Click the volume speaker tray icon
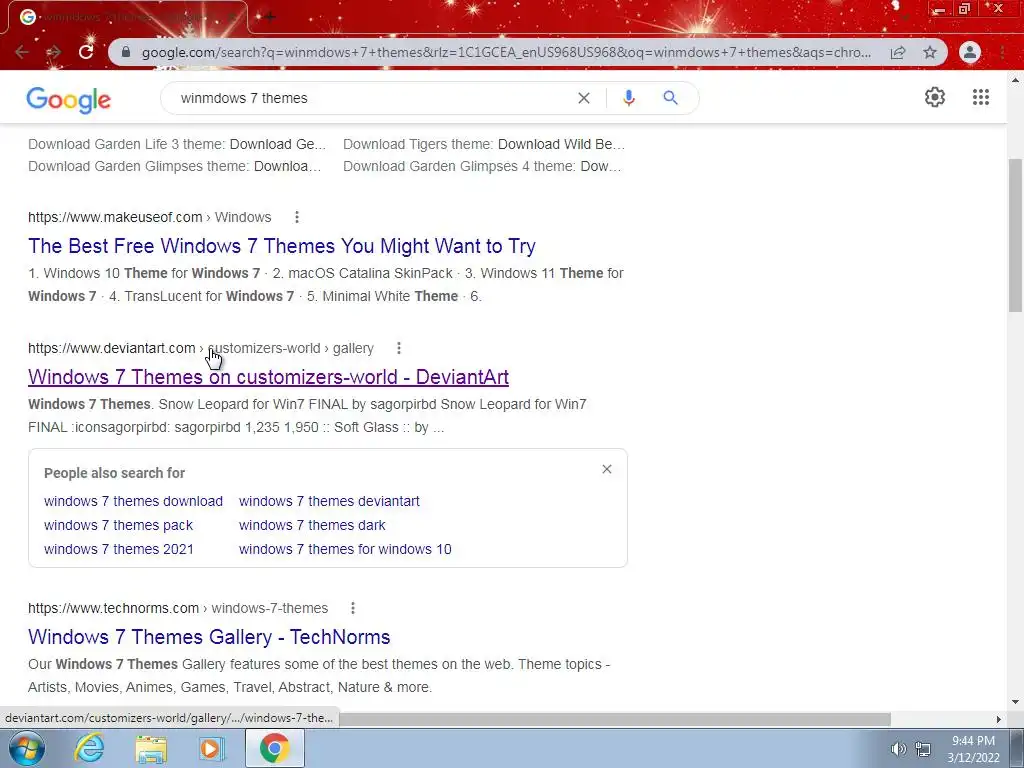This screenshot has width=1024, height=768. (x=899, y=749)
